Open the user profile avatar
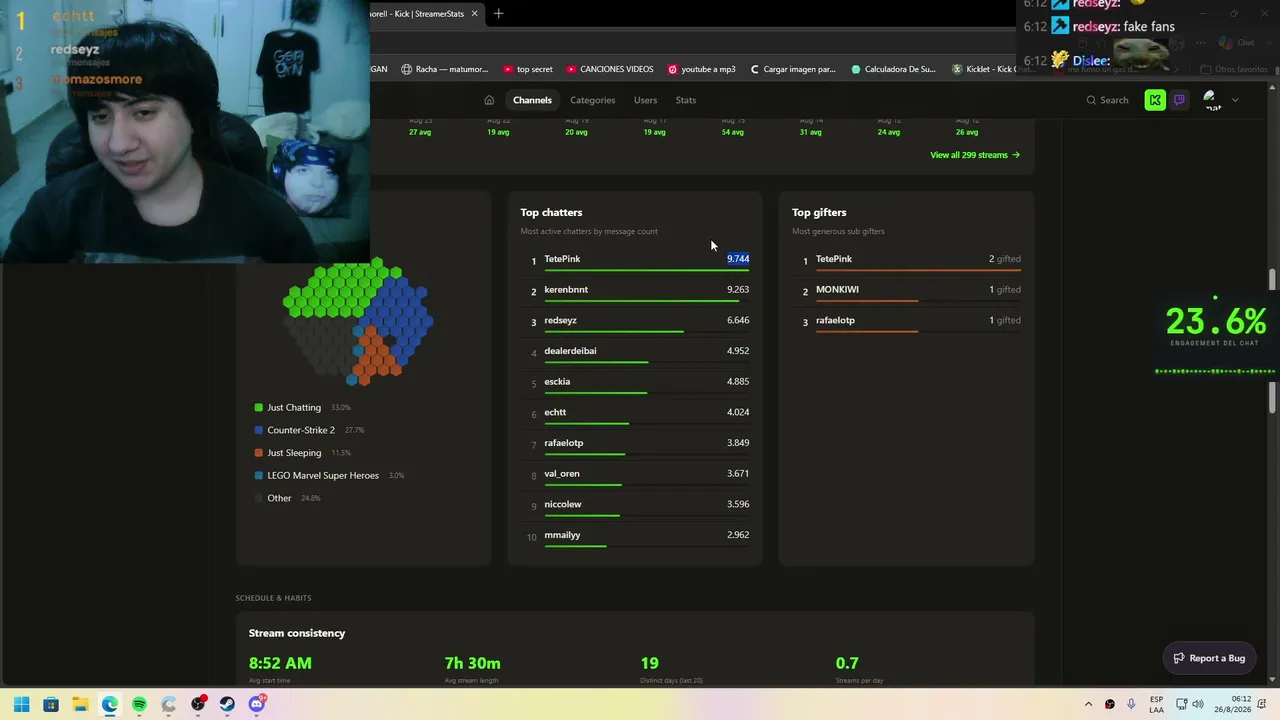The height and width of the screenshot is (720, 1280). (x=1211, y=100)
